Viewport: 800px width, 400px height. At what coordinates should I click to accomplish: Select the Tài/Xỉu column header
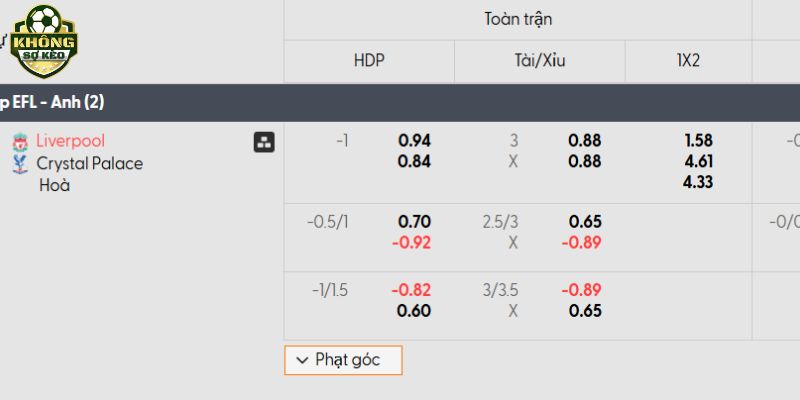tap(539, 60)
